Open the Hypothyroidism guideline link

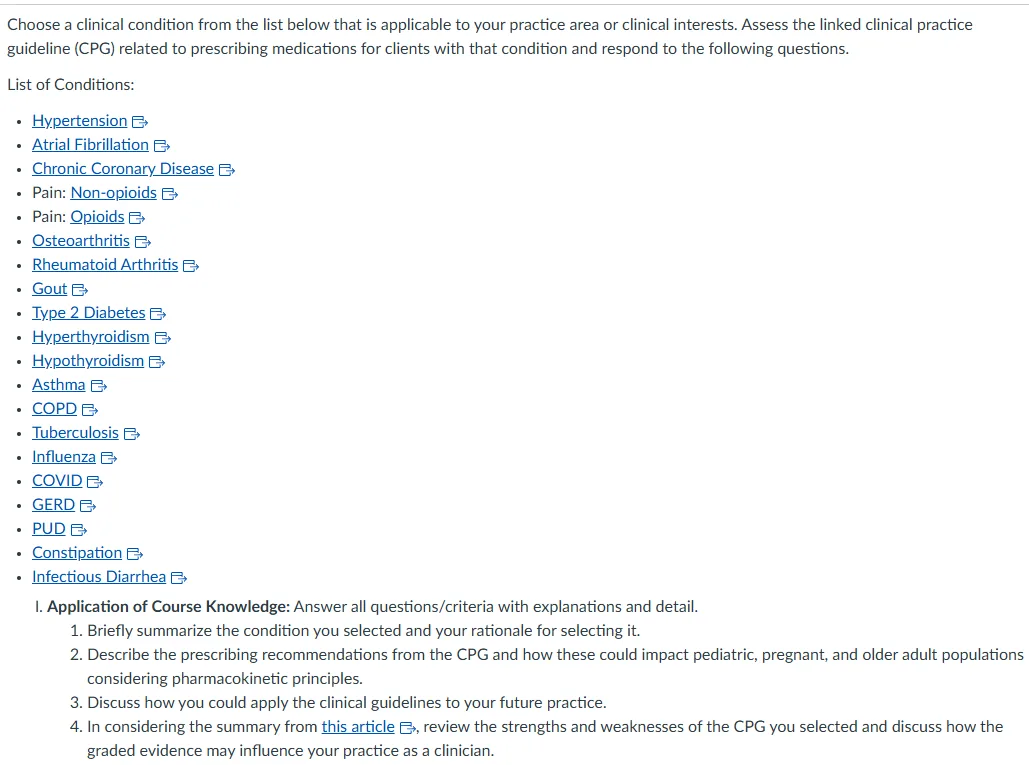click(88, 361)
